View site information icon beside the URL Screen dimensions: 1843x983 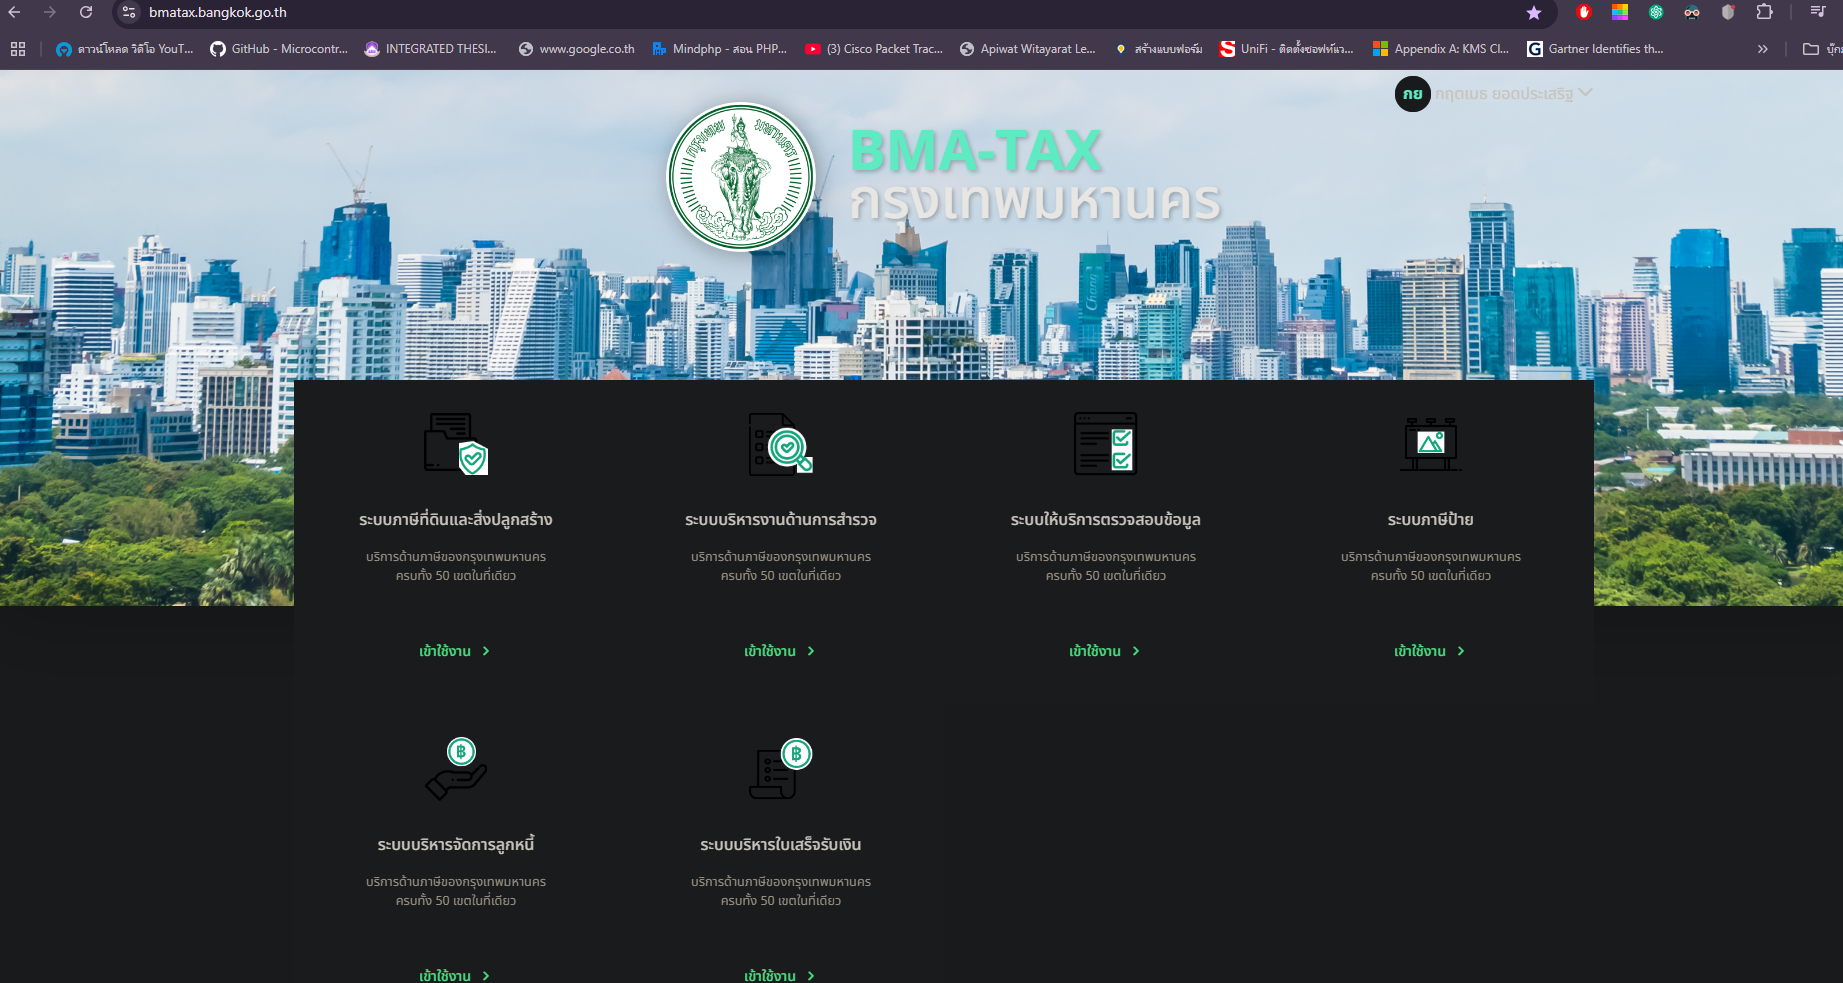tap(129, 12)
